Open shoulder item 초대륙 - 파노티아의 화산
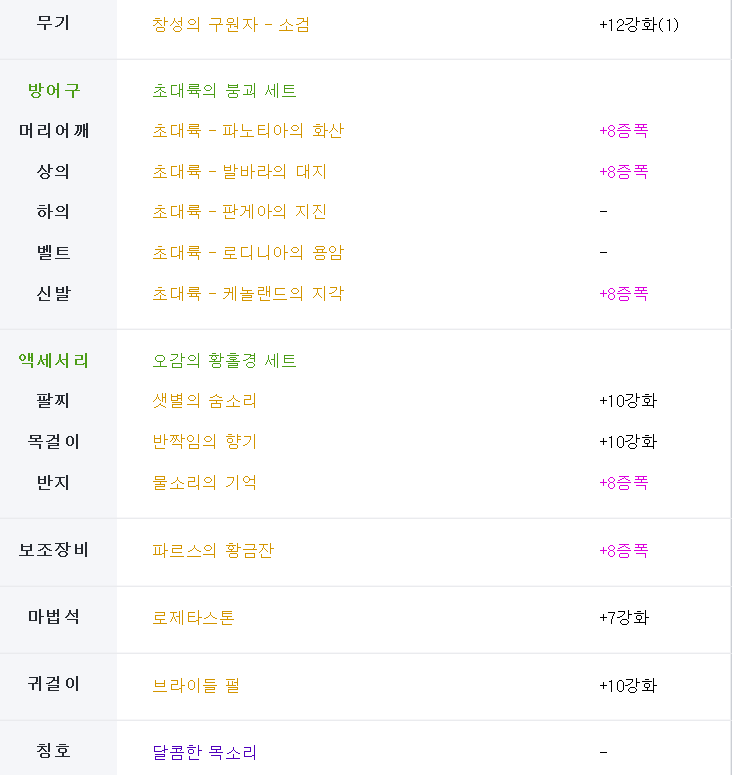This screenshot has width=736, height=775. [x=248, y=130]
